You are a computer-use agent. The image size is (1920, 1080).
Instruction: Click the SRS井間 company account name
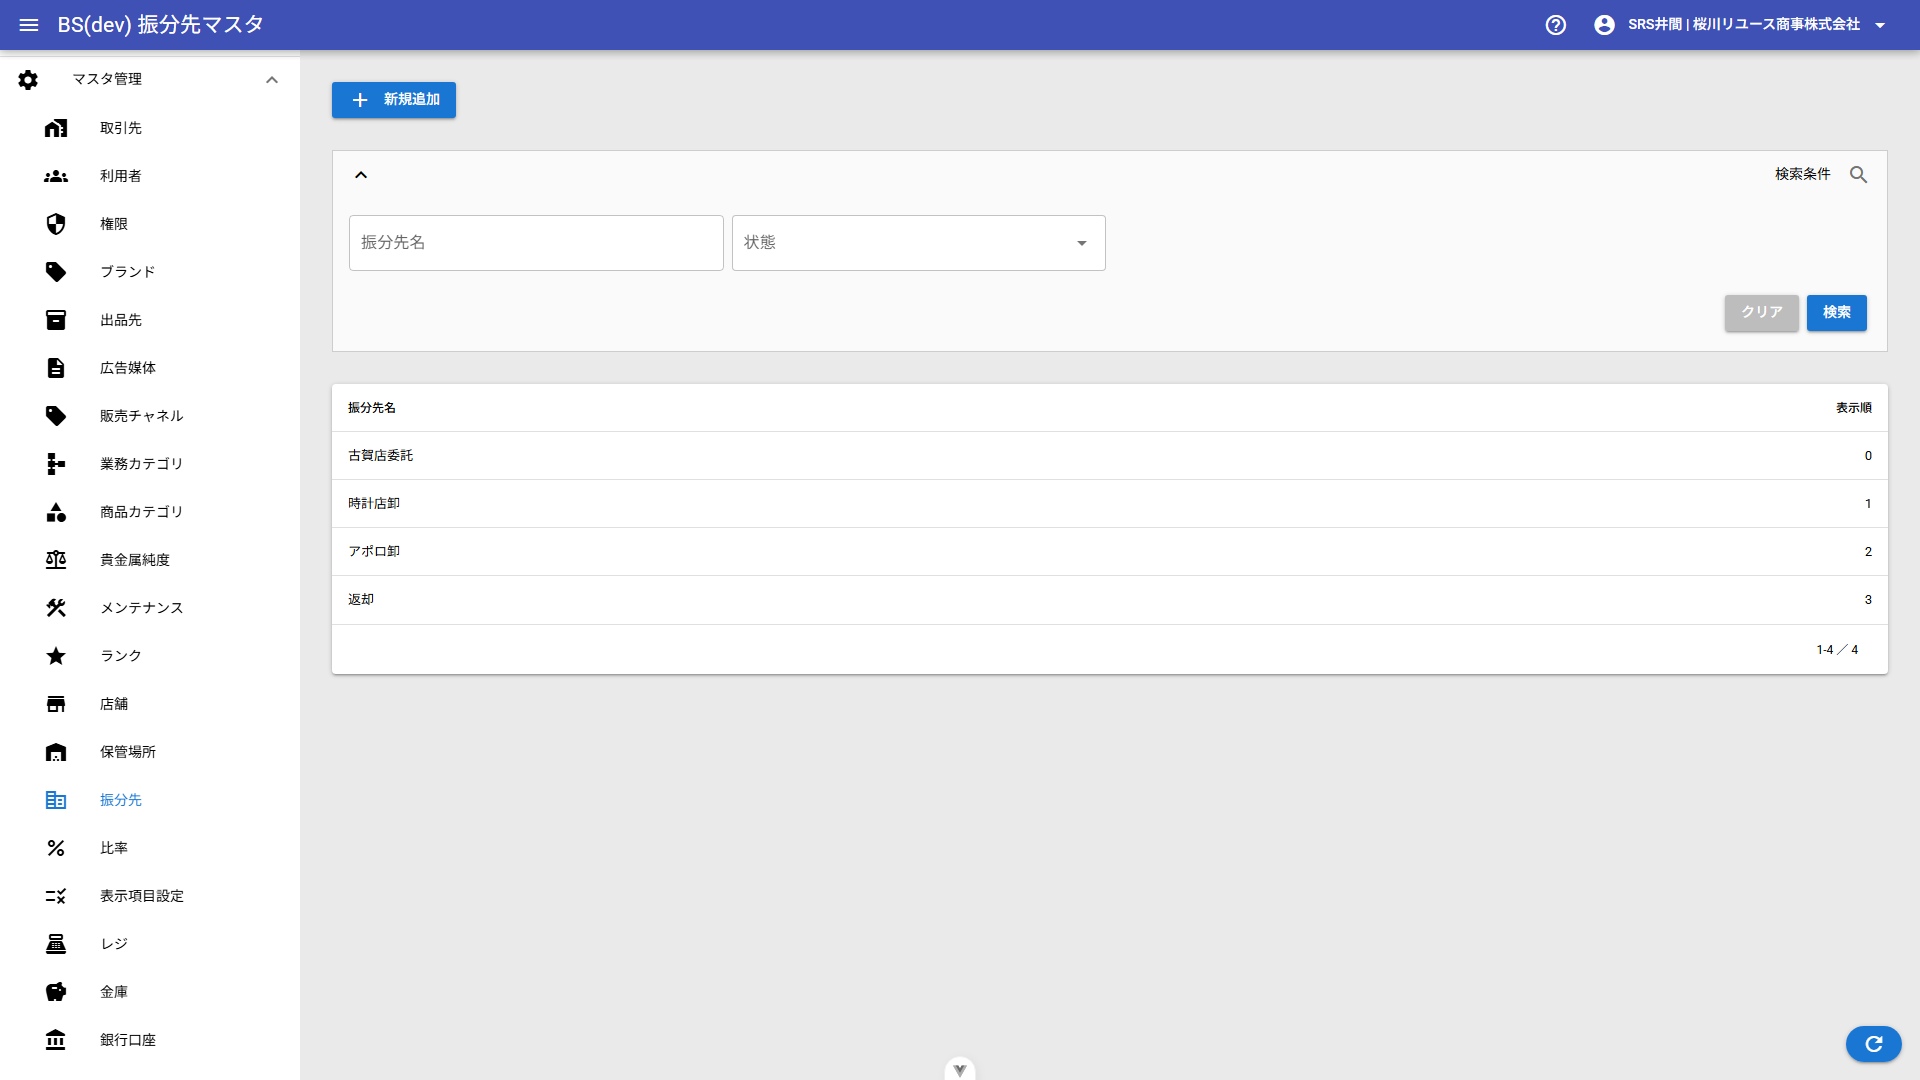point(1744,25)
